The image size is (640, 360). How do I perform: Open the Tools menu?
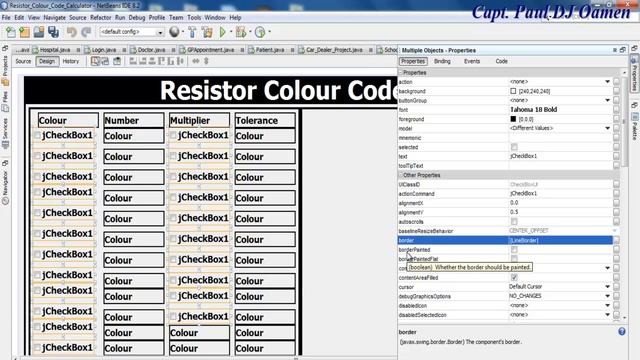coord(194,18)
